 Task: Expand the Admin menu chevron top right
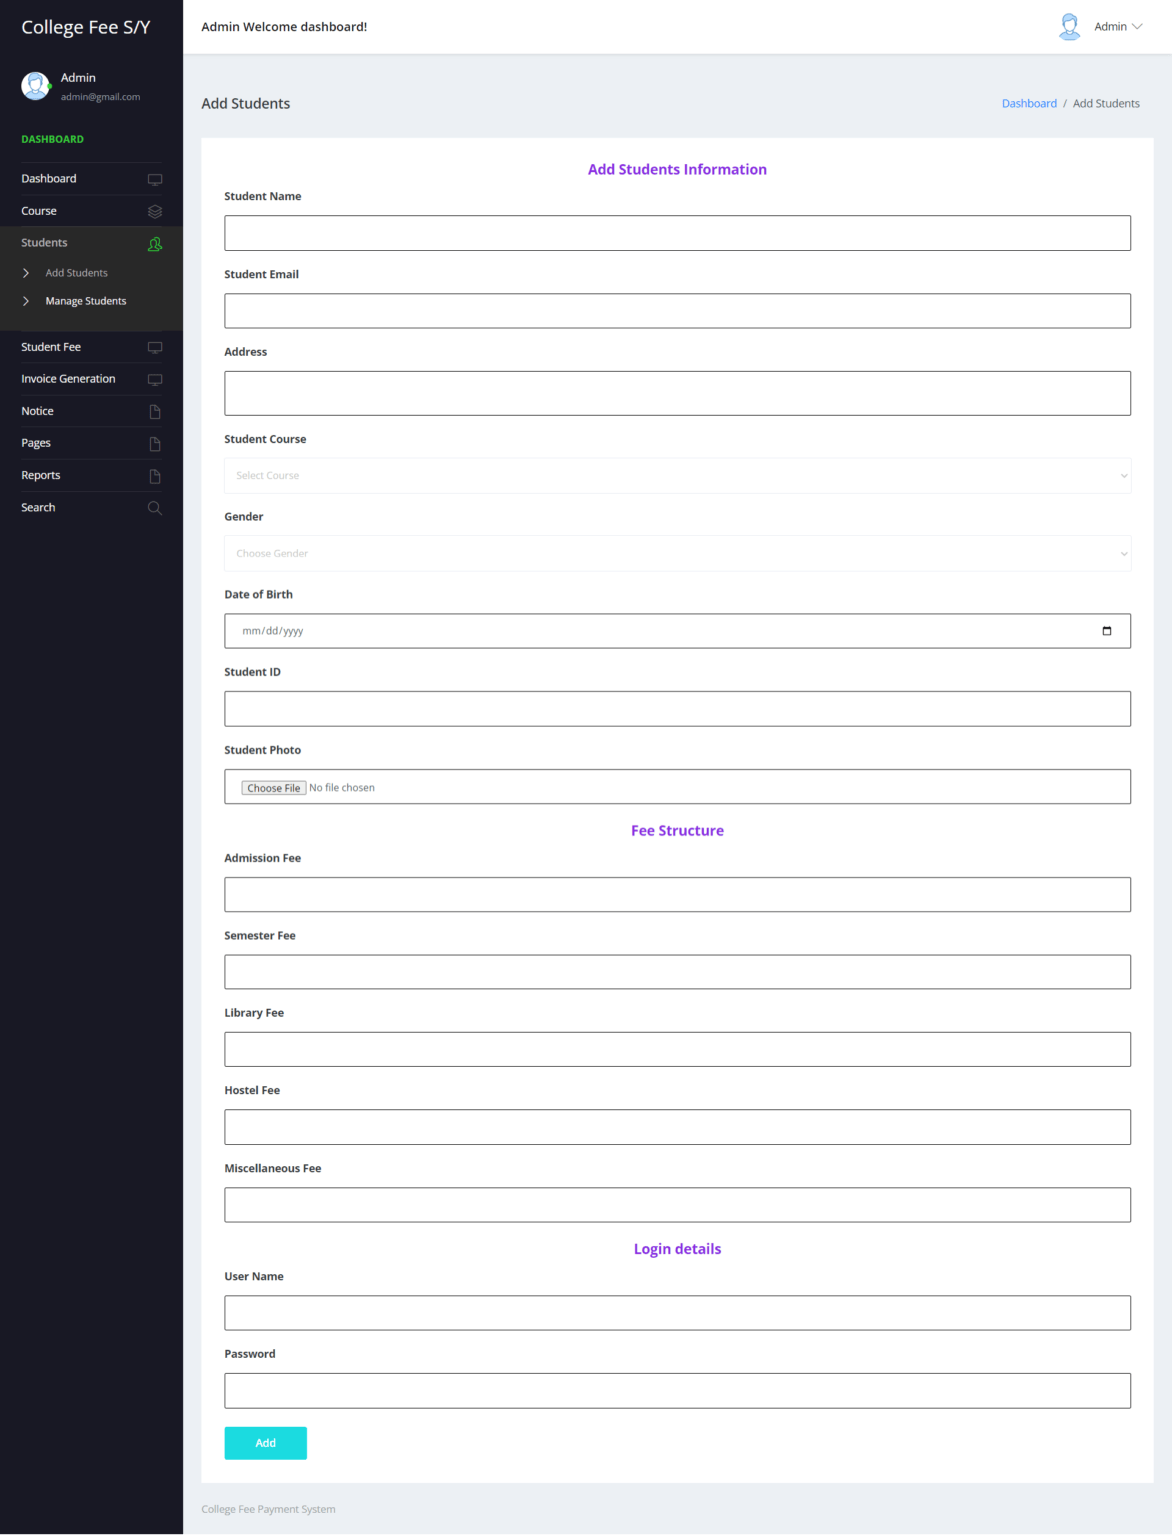click(x=1139, y=26)
